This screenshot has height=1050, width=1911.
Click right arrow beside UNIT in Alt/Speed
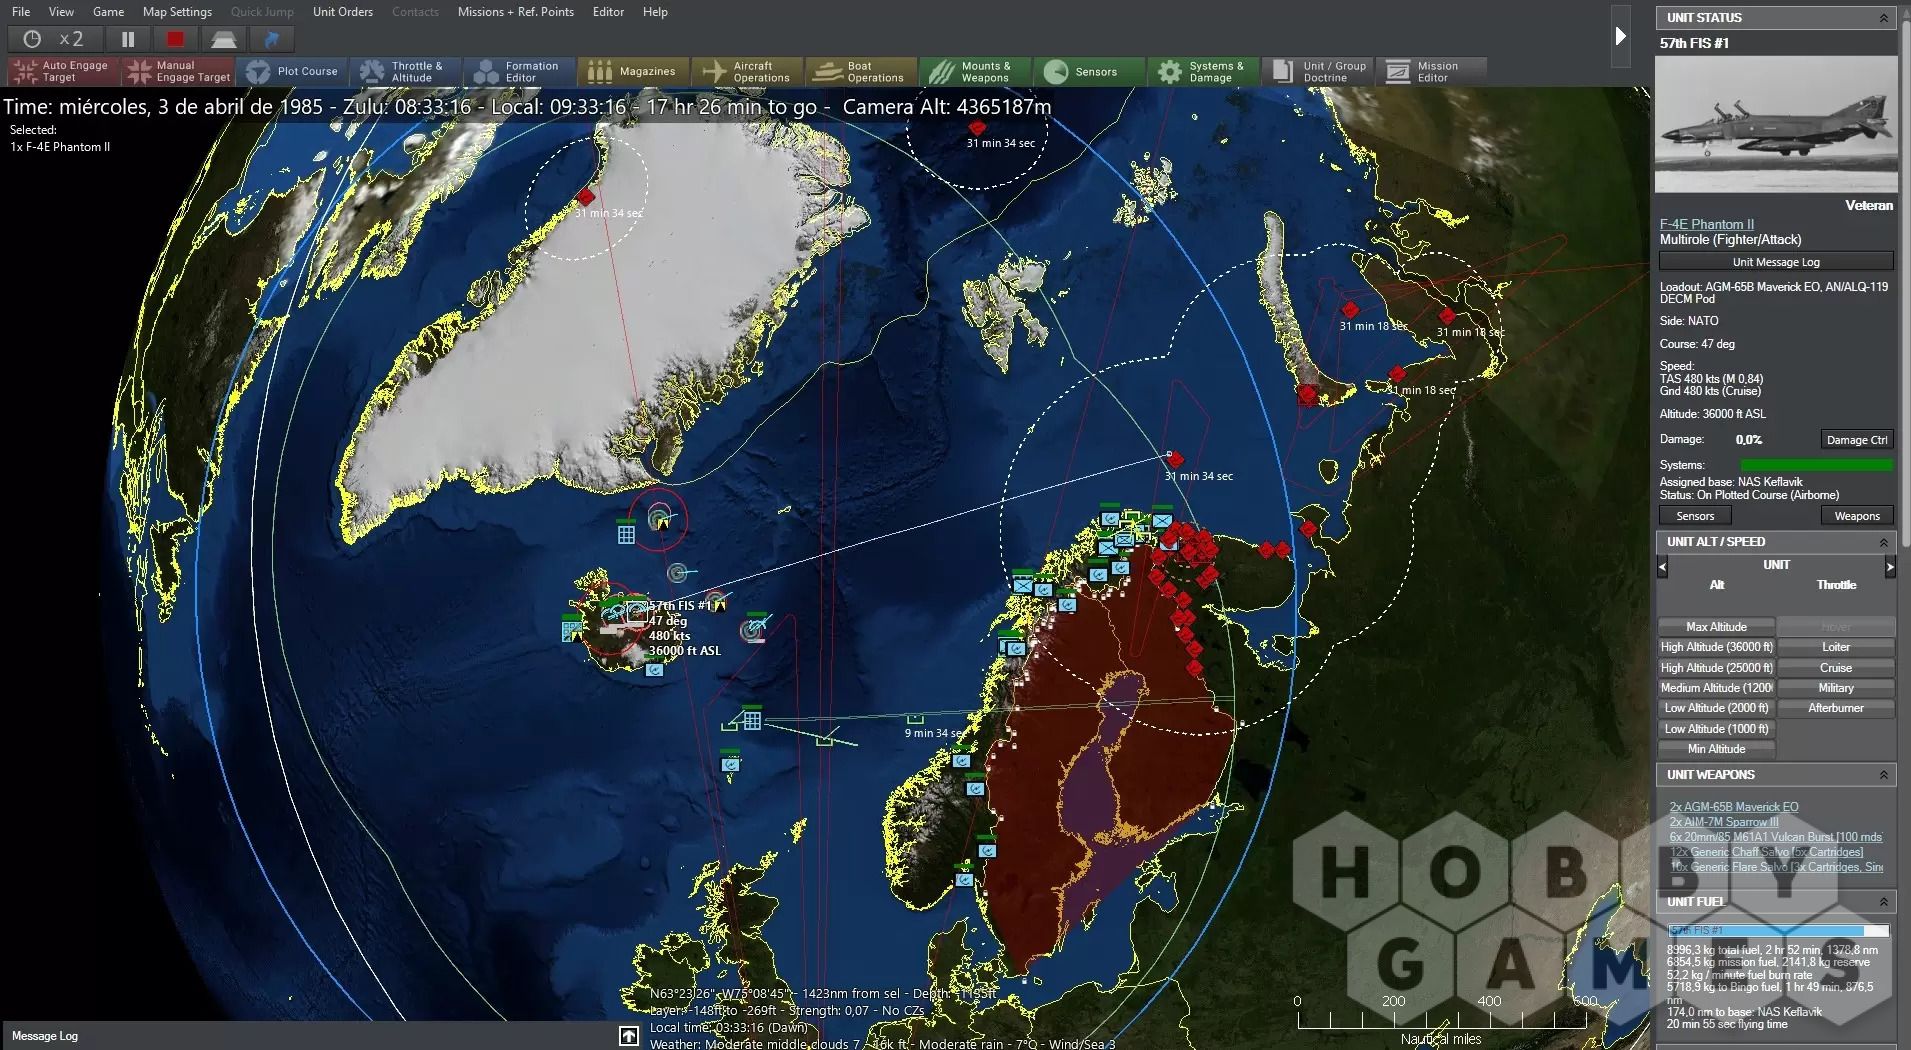point(1890,566)
